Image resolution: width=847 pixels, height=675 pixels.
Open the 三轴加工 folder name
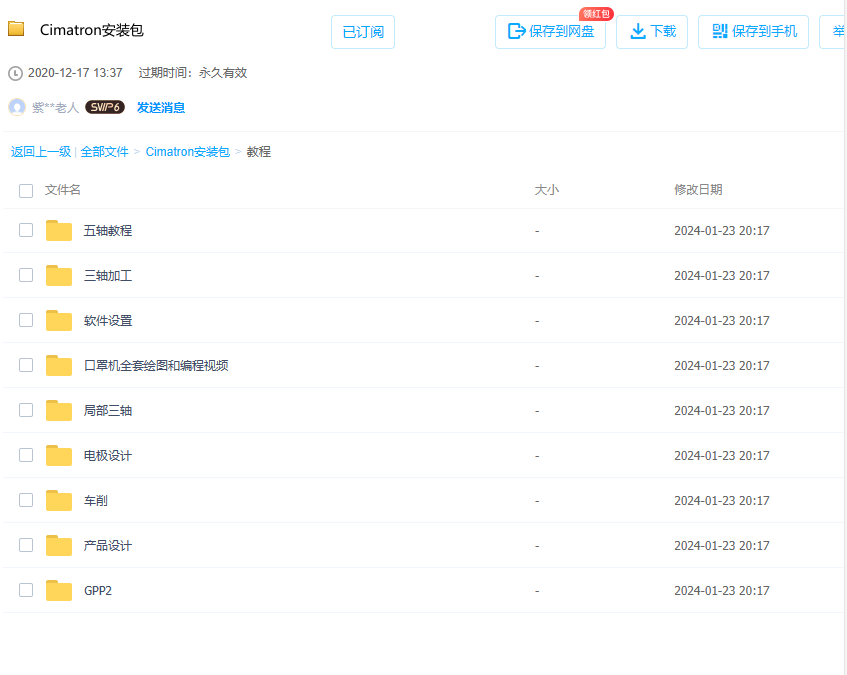point(108,276)
